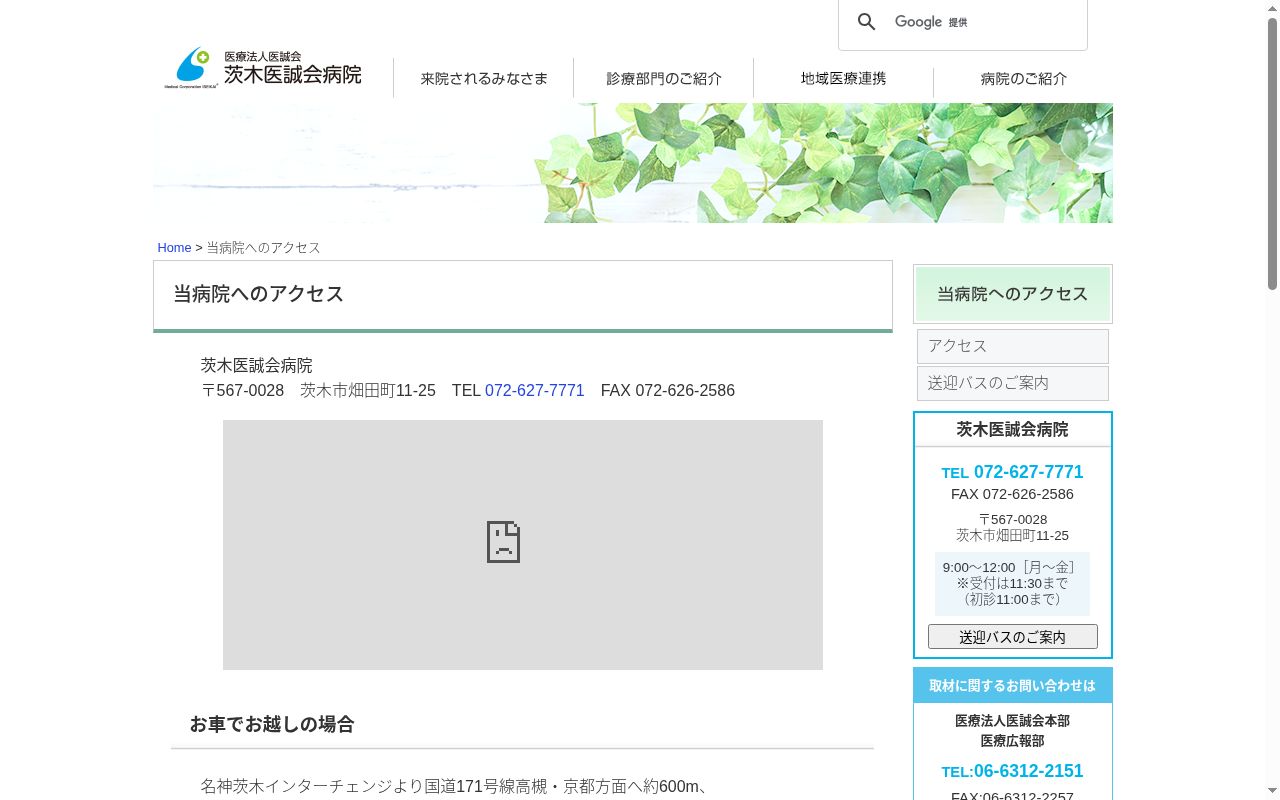
Task: Click the ivy leaves banner image
Action: (x=633, y=163)
